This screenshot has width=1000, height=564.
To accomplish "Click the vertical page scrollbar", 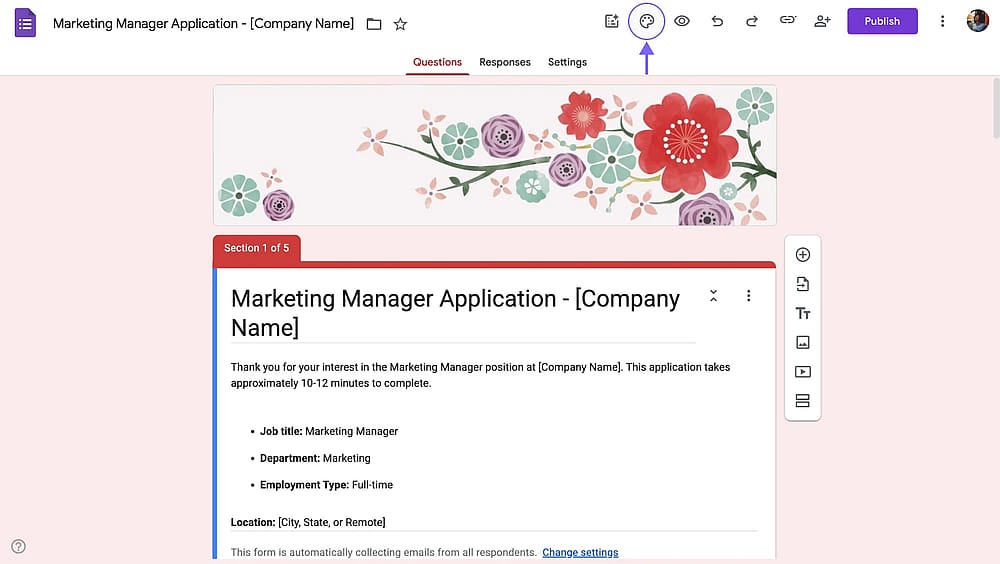I will point(996,107).
